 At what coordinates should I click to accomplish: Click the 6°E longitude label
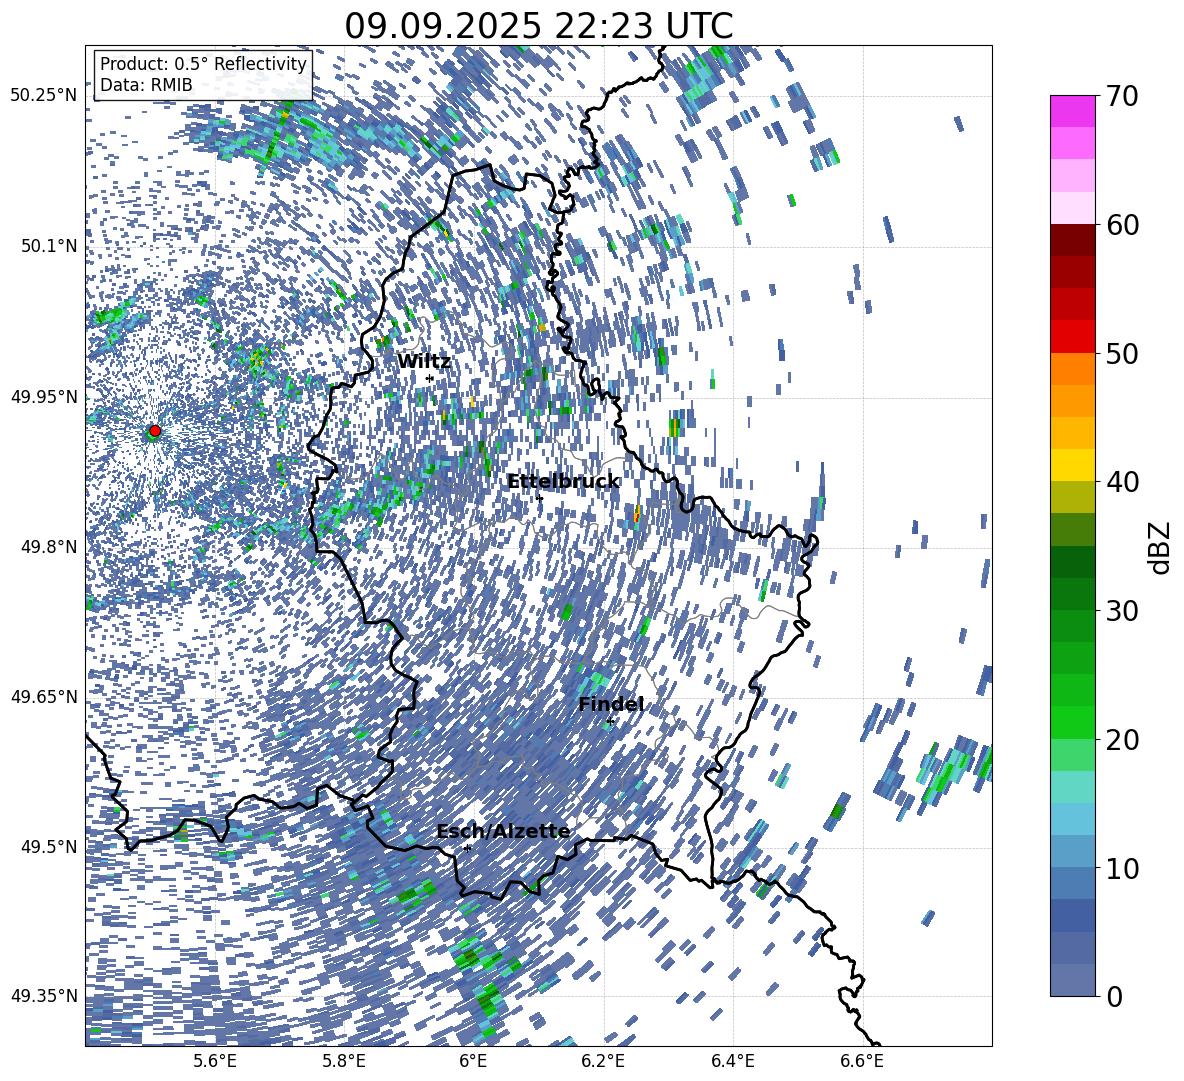point(473,1061)
